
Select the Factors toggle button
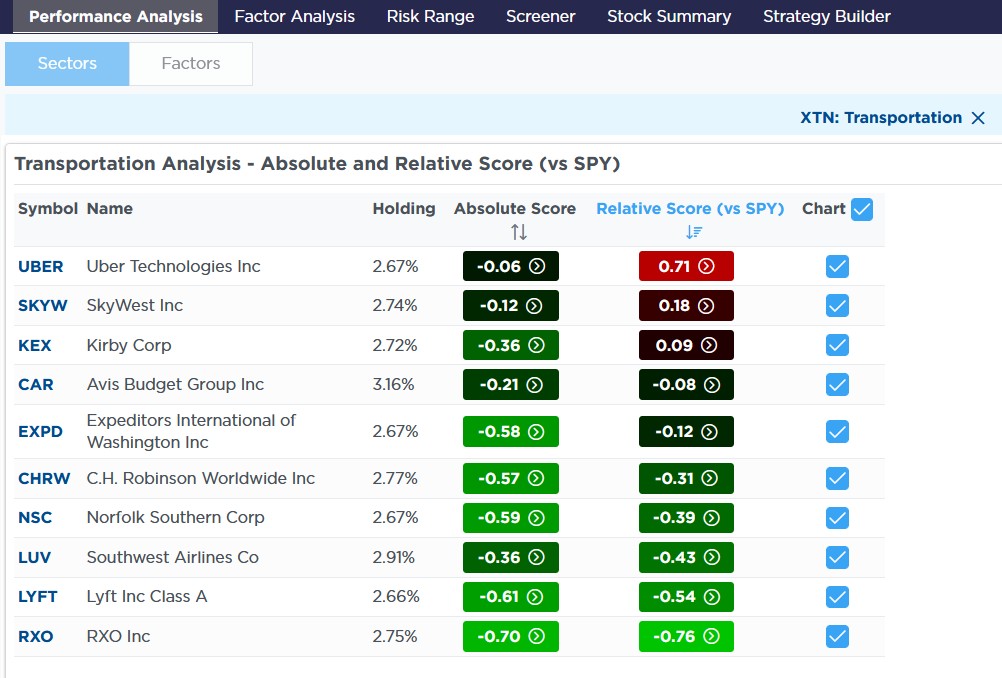[x=191, y=64]
